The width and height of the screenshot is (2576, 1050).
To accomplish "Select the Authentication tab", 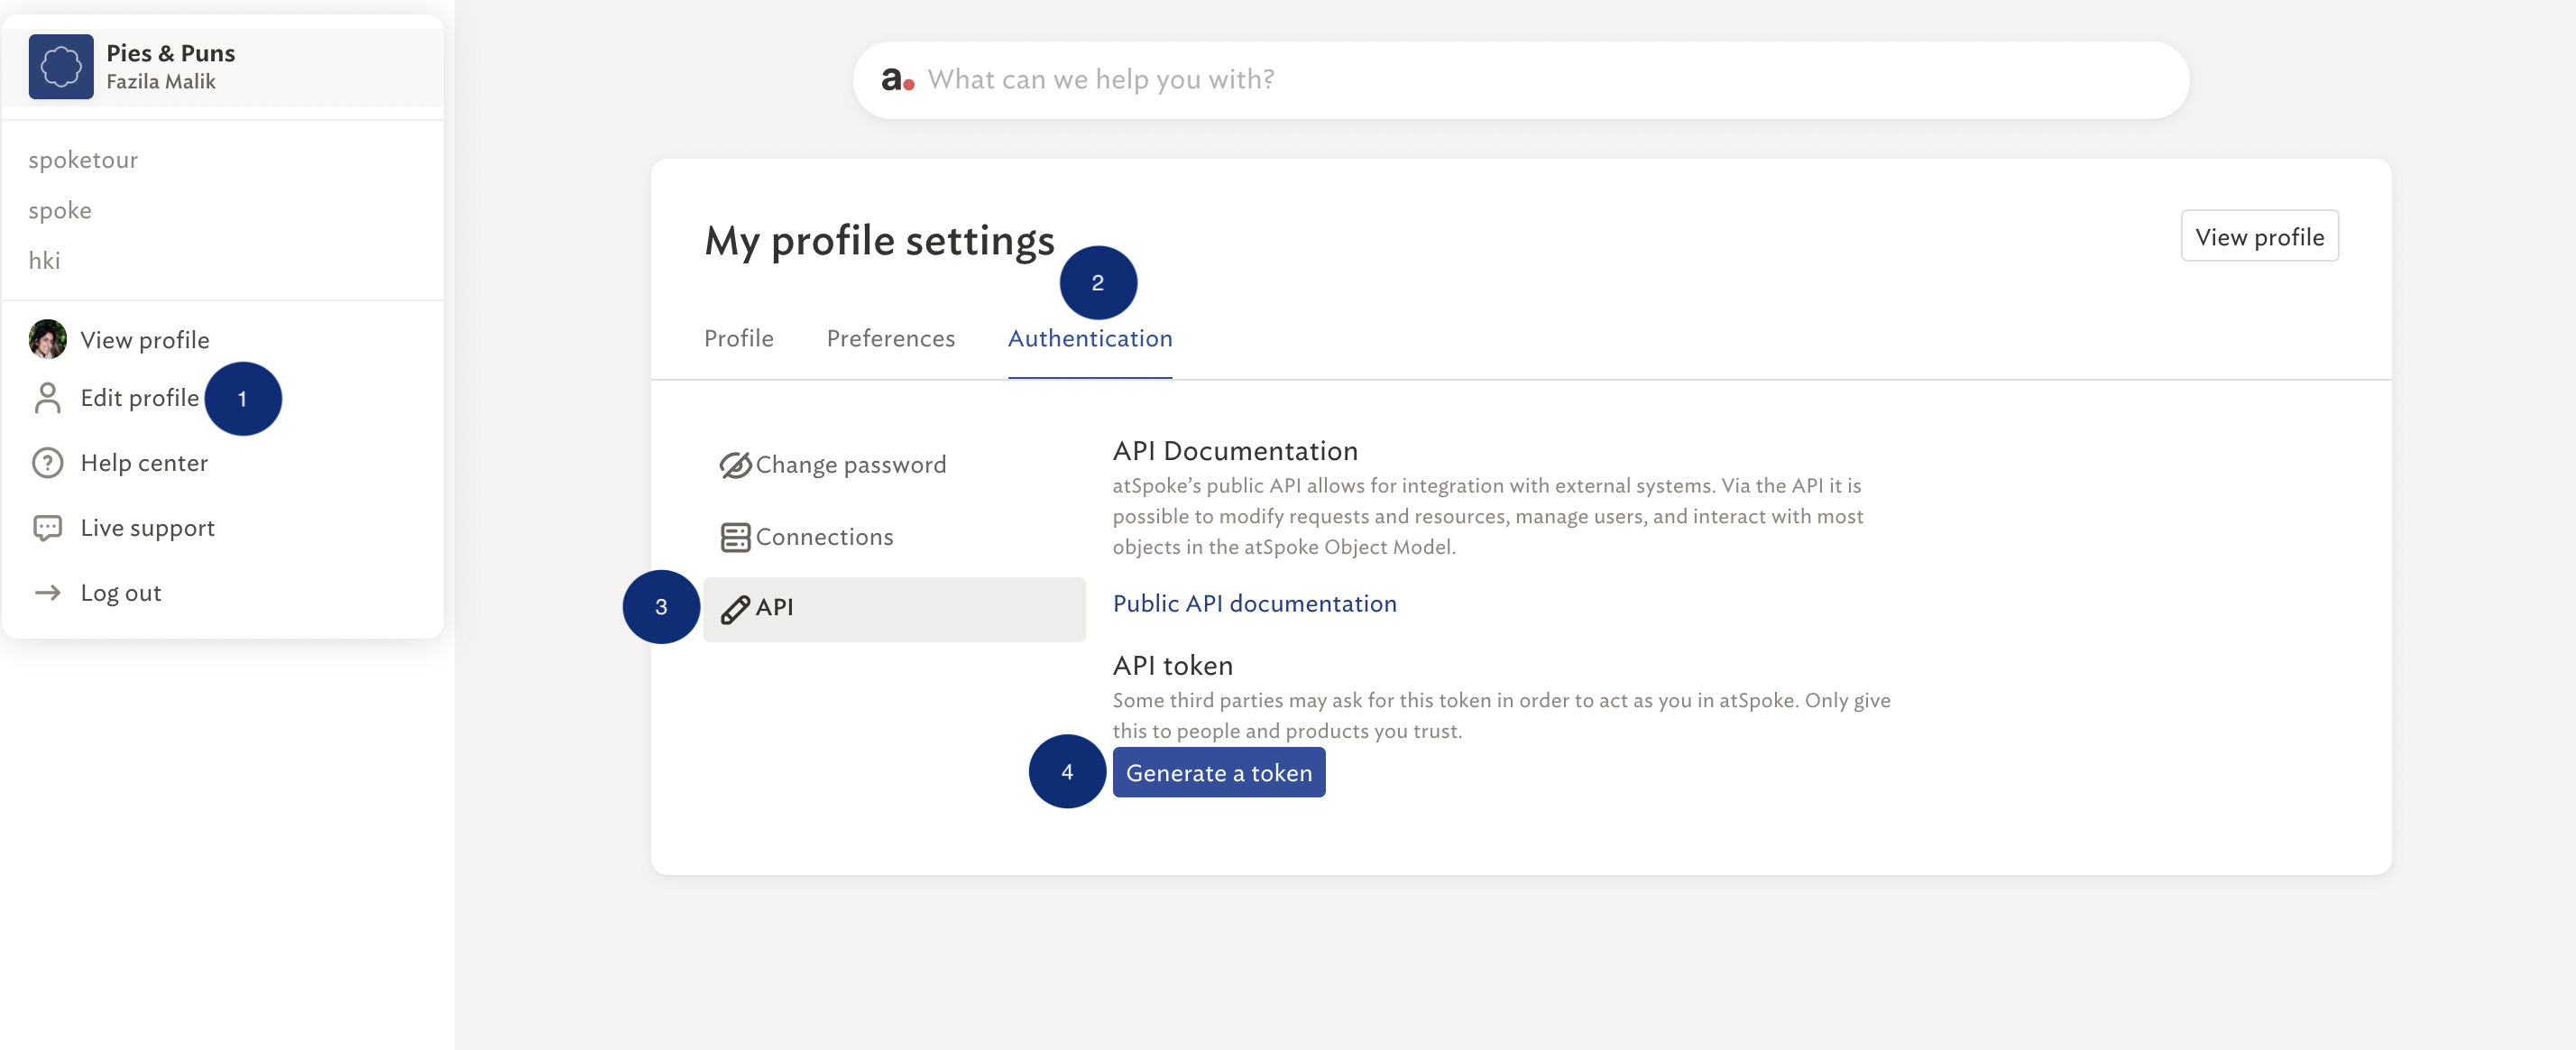I will [x=1090, y=338].
